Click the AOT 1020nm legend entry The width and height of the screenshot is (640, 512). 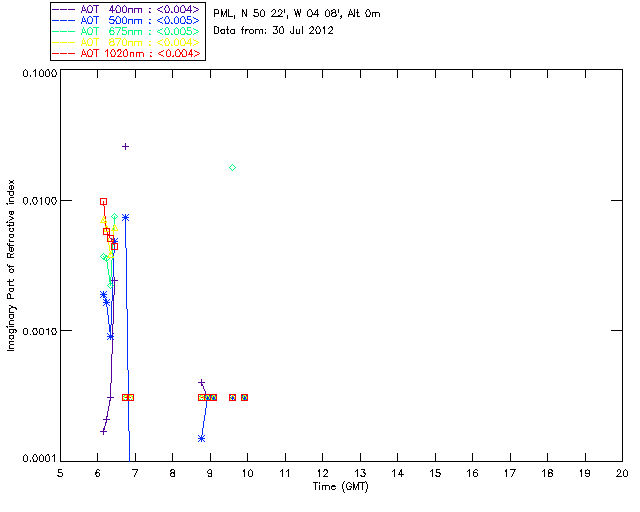tap(127, 53)
